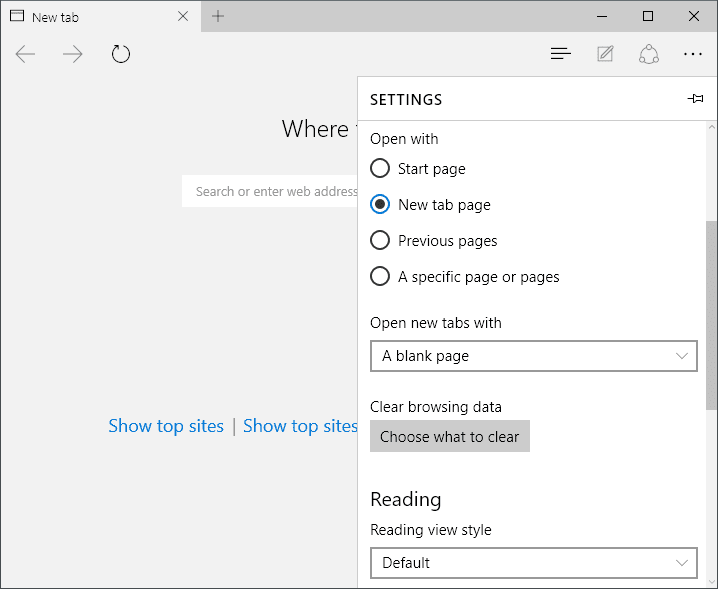This screenshot has width=718, height=589.
Task: Minimize the Edge window
Action: click(602, 16)
